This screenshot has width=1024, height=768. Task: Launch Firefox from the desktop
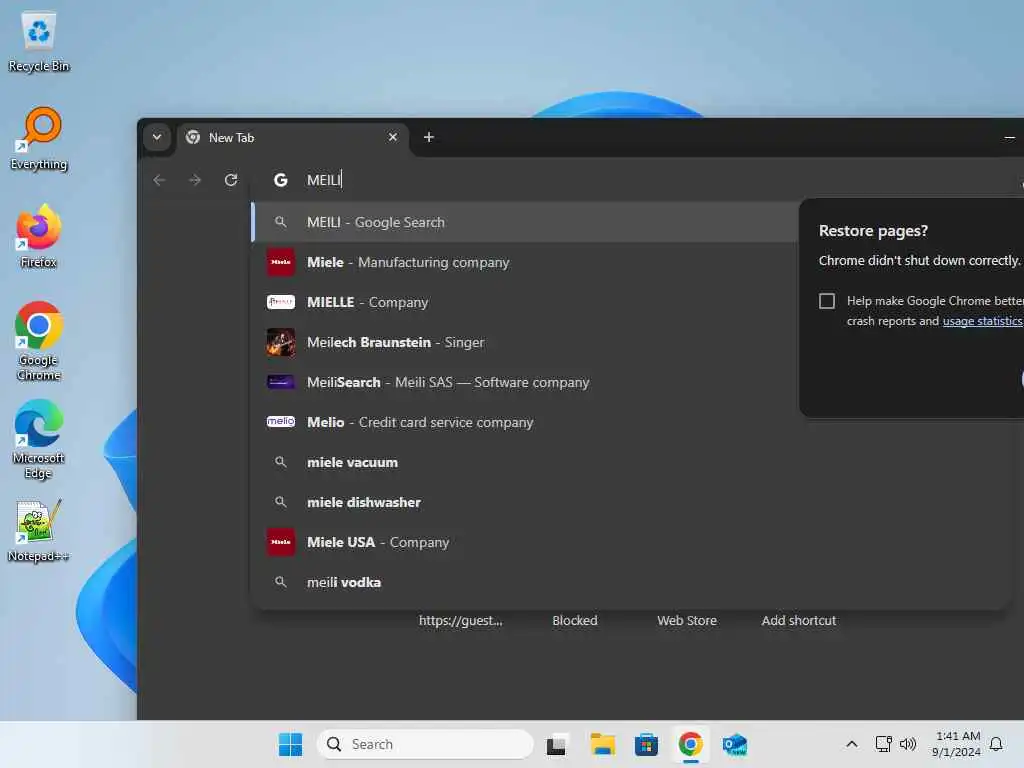(39, 236)
